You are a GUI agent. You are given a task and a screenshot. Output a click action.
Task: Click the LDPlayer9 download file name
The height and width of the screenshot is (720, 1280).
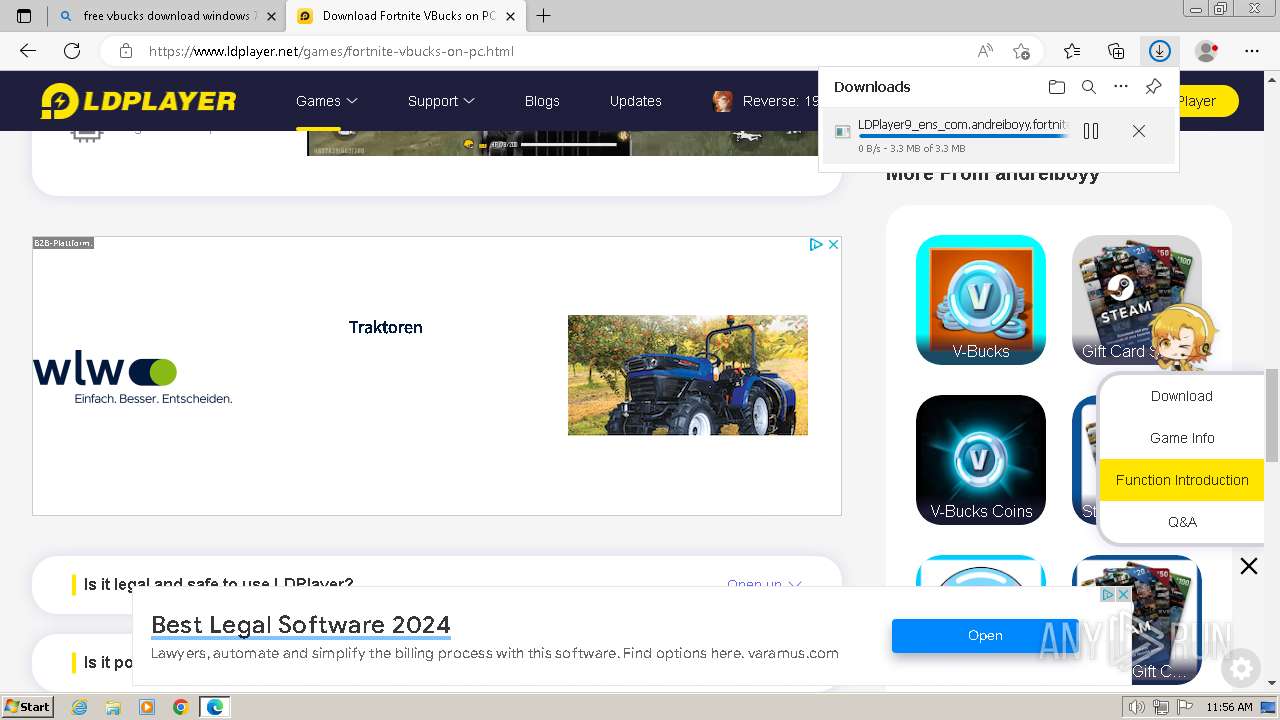(x=962, y=125)
